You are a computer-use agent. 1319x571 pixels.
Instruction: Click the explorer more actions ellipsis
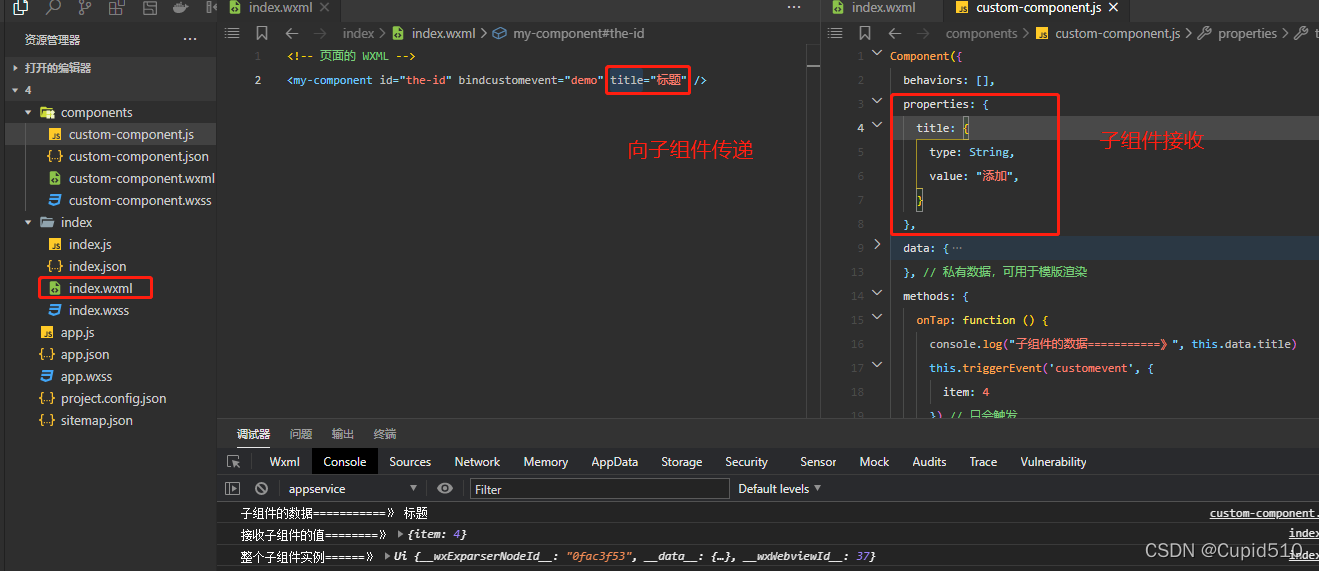pos(190,40)
